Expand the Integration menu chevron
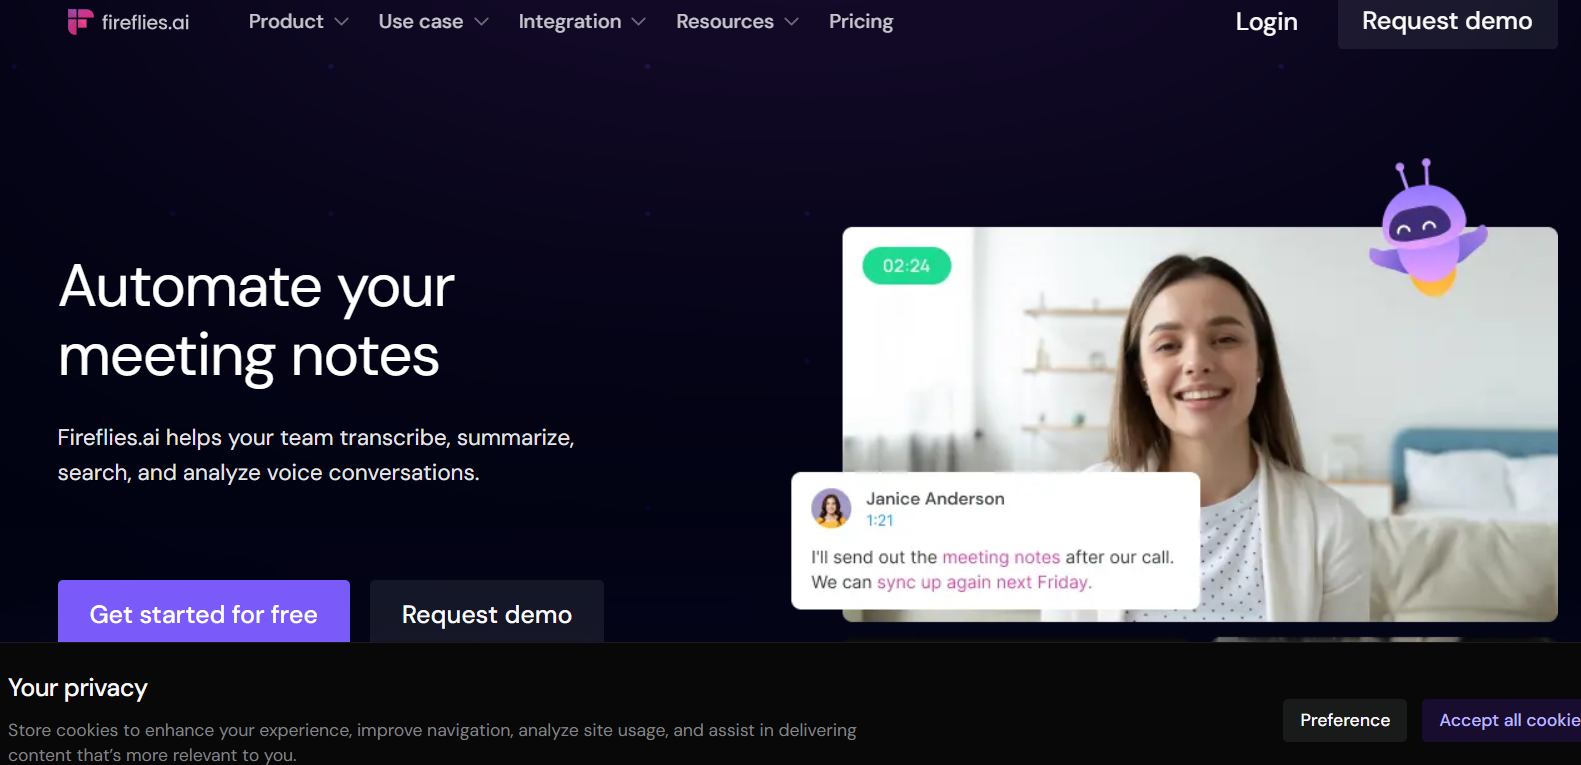The image size is (1581, 765). click(x=639, y=22)
